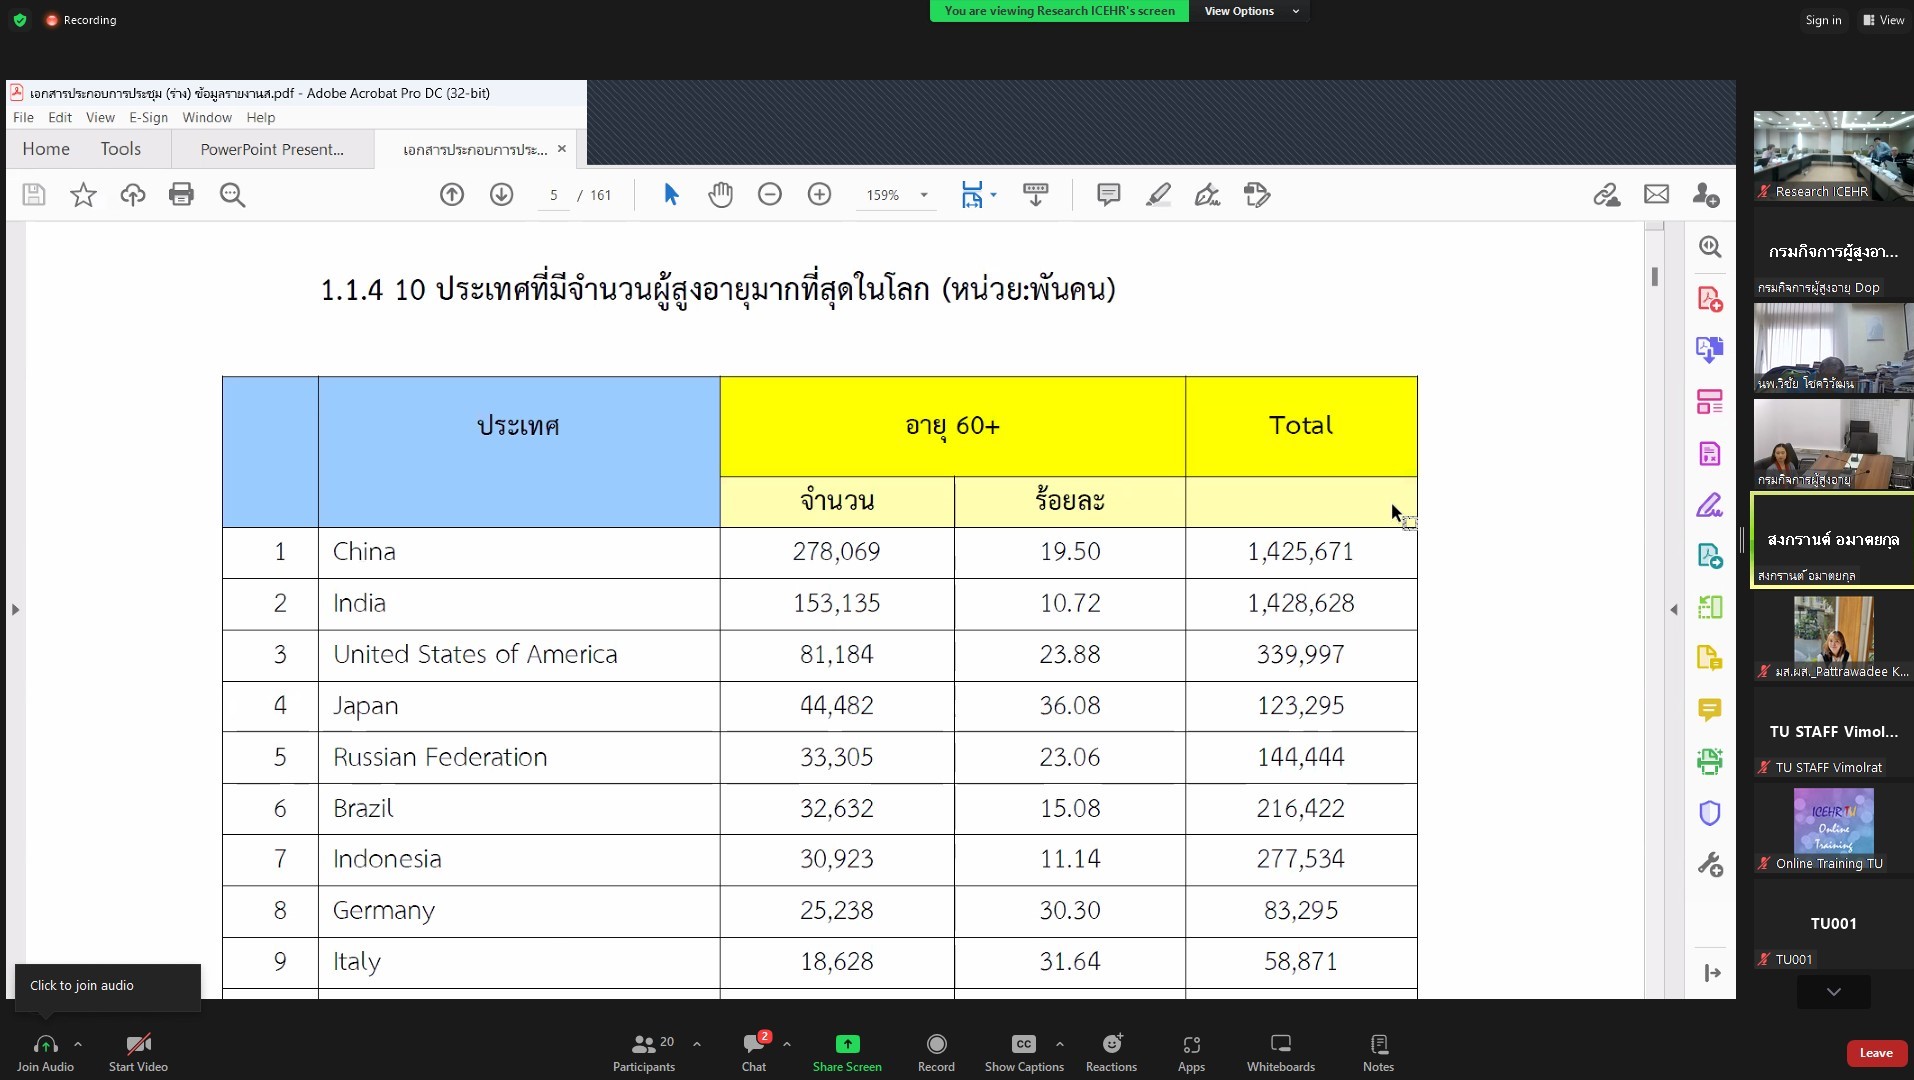The image size is (1914, 1080).
Task: Print the document via printer icon
Action: tap(182, 195)
